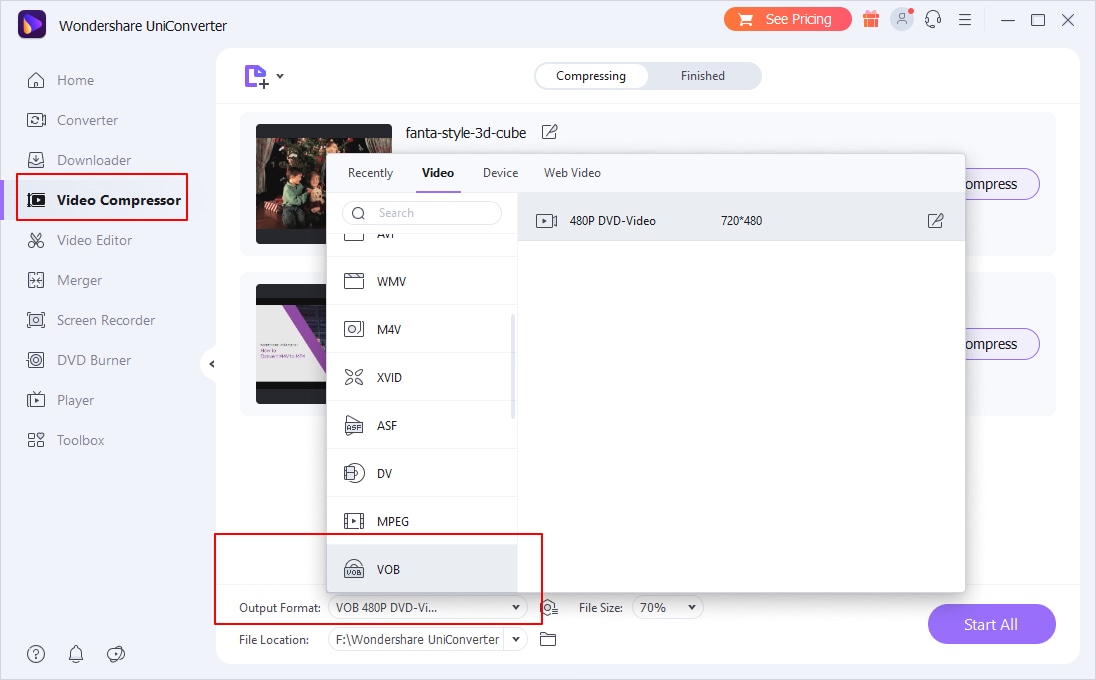Select Video Compressor in the sidebar
The width and height of the screenshot is (1096, 680).
tap(103, 200)
